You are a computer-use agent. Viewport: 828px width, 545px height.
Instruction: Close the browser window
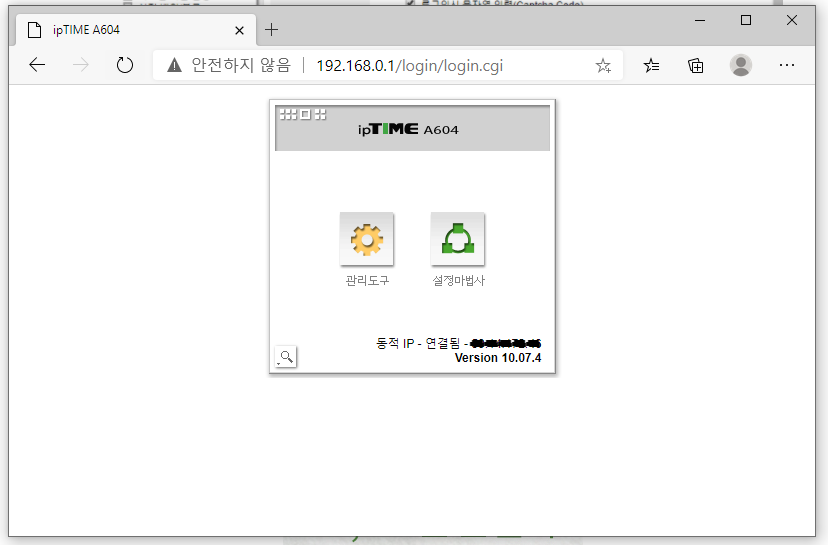792,20
